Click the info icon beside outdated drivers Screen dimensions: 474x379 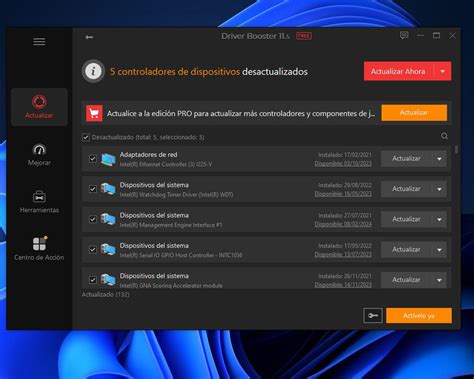(x=93, y=71)
